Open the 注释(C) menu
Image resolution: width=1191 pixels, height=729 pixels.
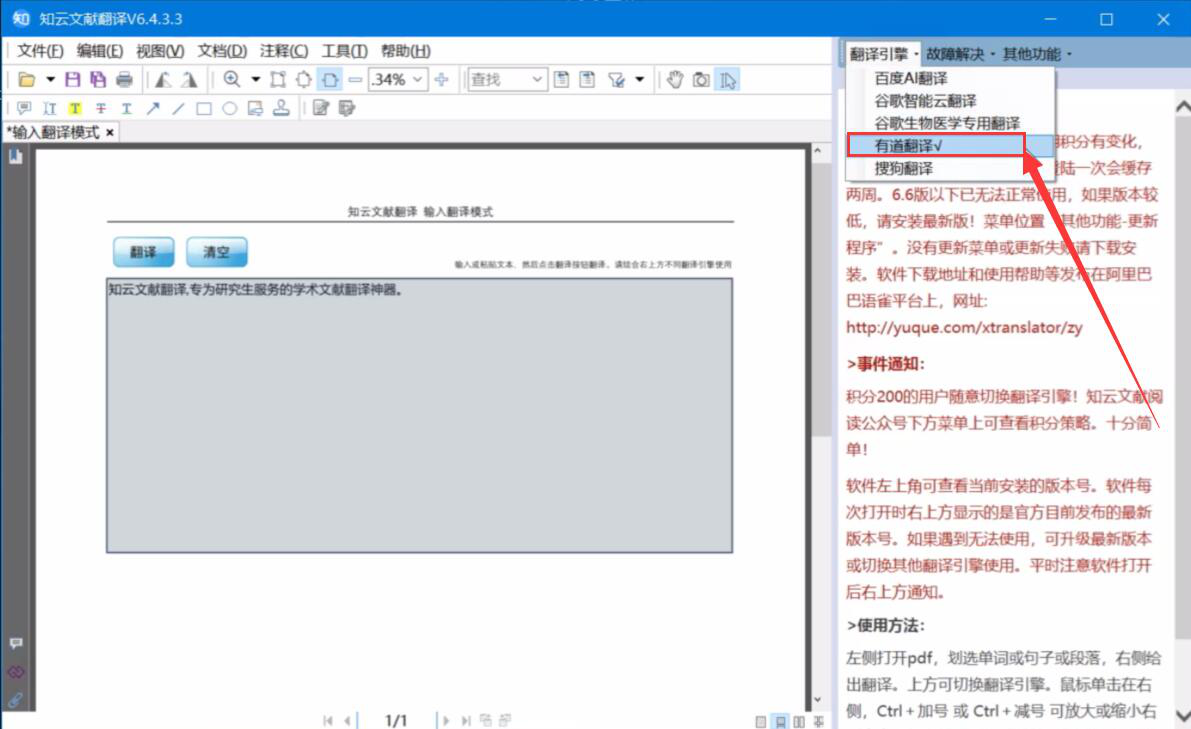coord(283,51)
